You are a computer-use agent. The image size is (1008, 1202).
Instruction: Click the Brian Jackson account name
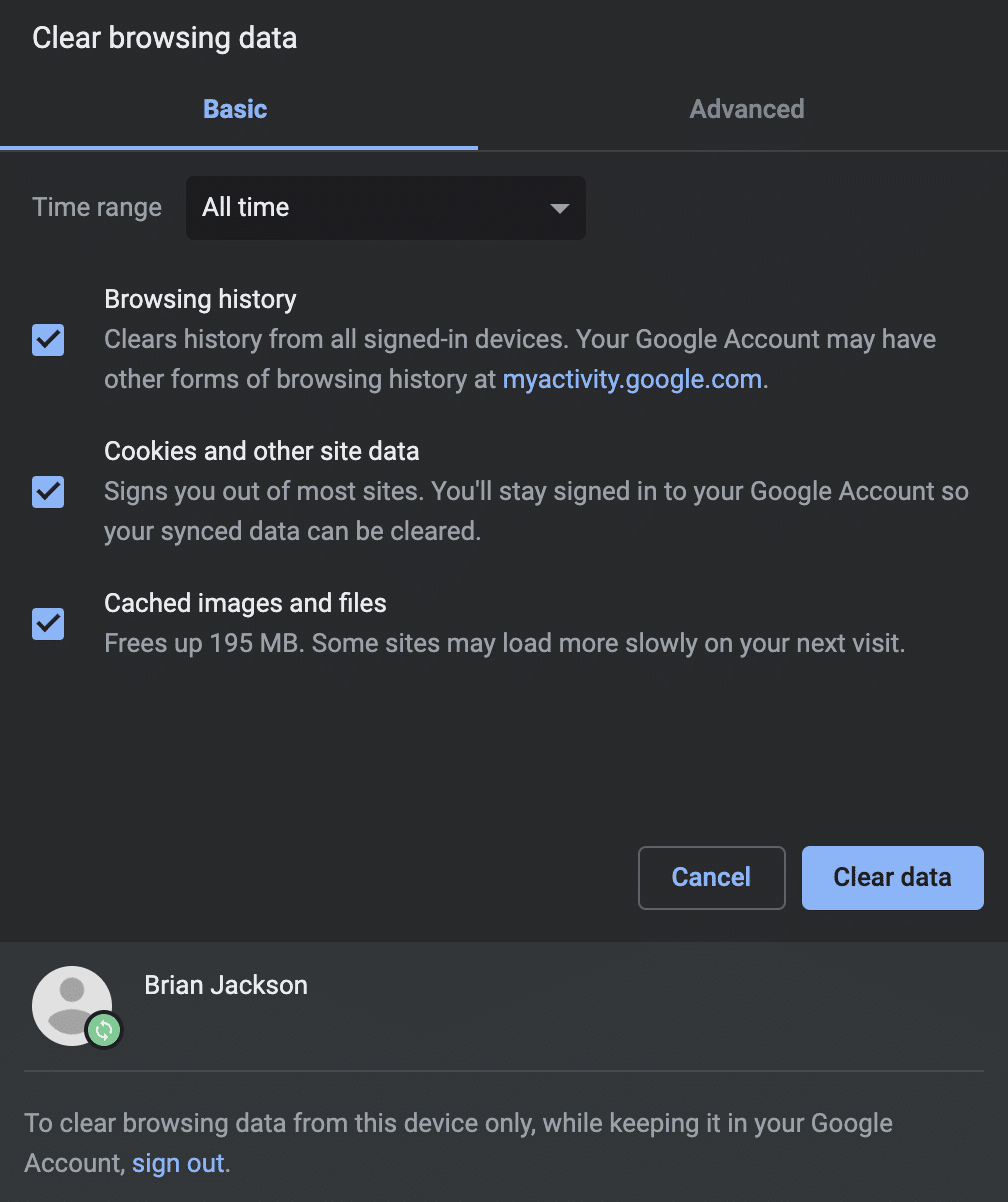(225, 985)
